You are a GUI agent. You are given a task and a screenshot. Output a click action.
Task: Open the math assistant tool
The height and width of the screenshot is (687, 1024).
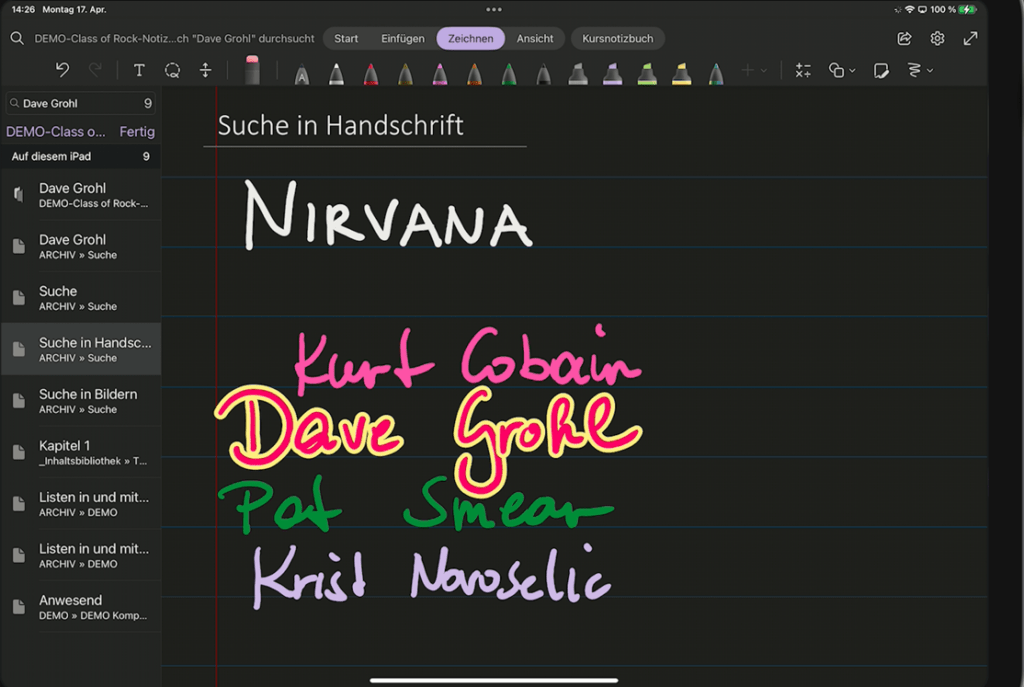tap(803, 71)
